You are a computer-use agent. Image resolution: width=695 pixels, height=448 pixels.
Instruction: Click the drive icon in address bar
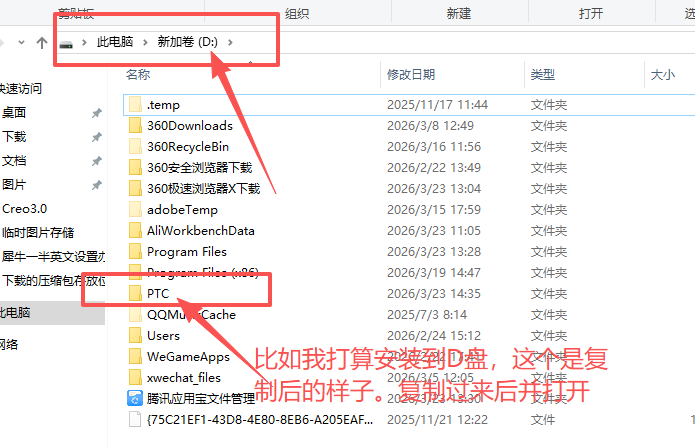(x=66, y=44)
